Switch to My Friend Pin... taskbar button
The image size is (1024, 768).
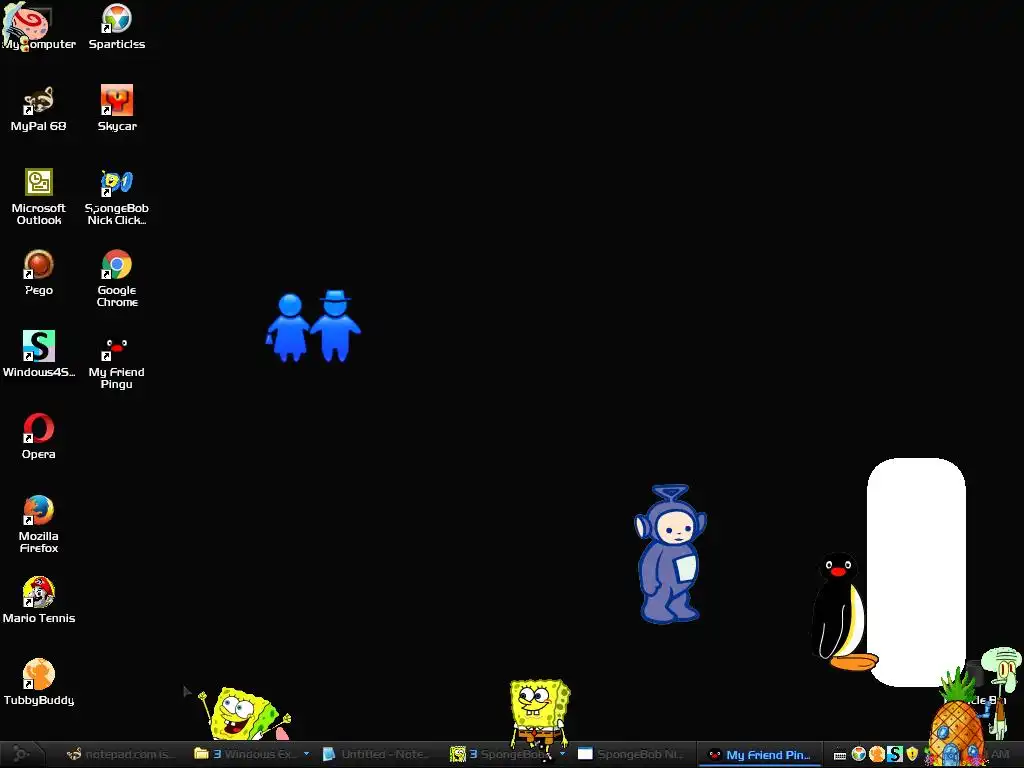coord(760,754)
